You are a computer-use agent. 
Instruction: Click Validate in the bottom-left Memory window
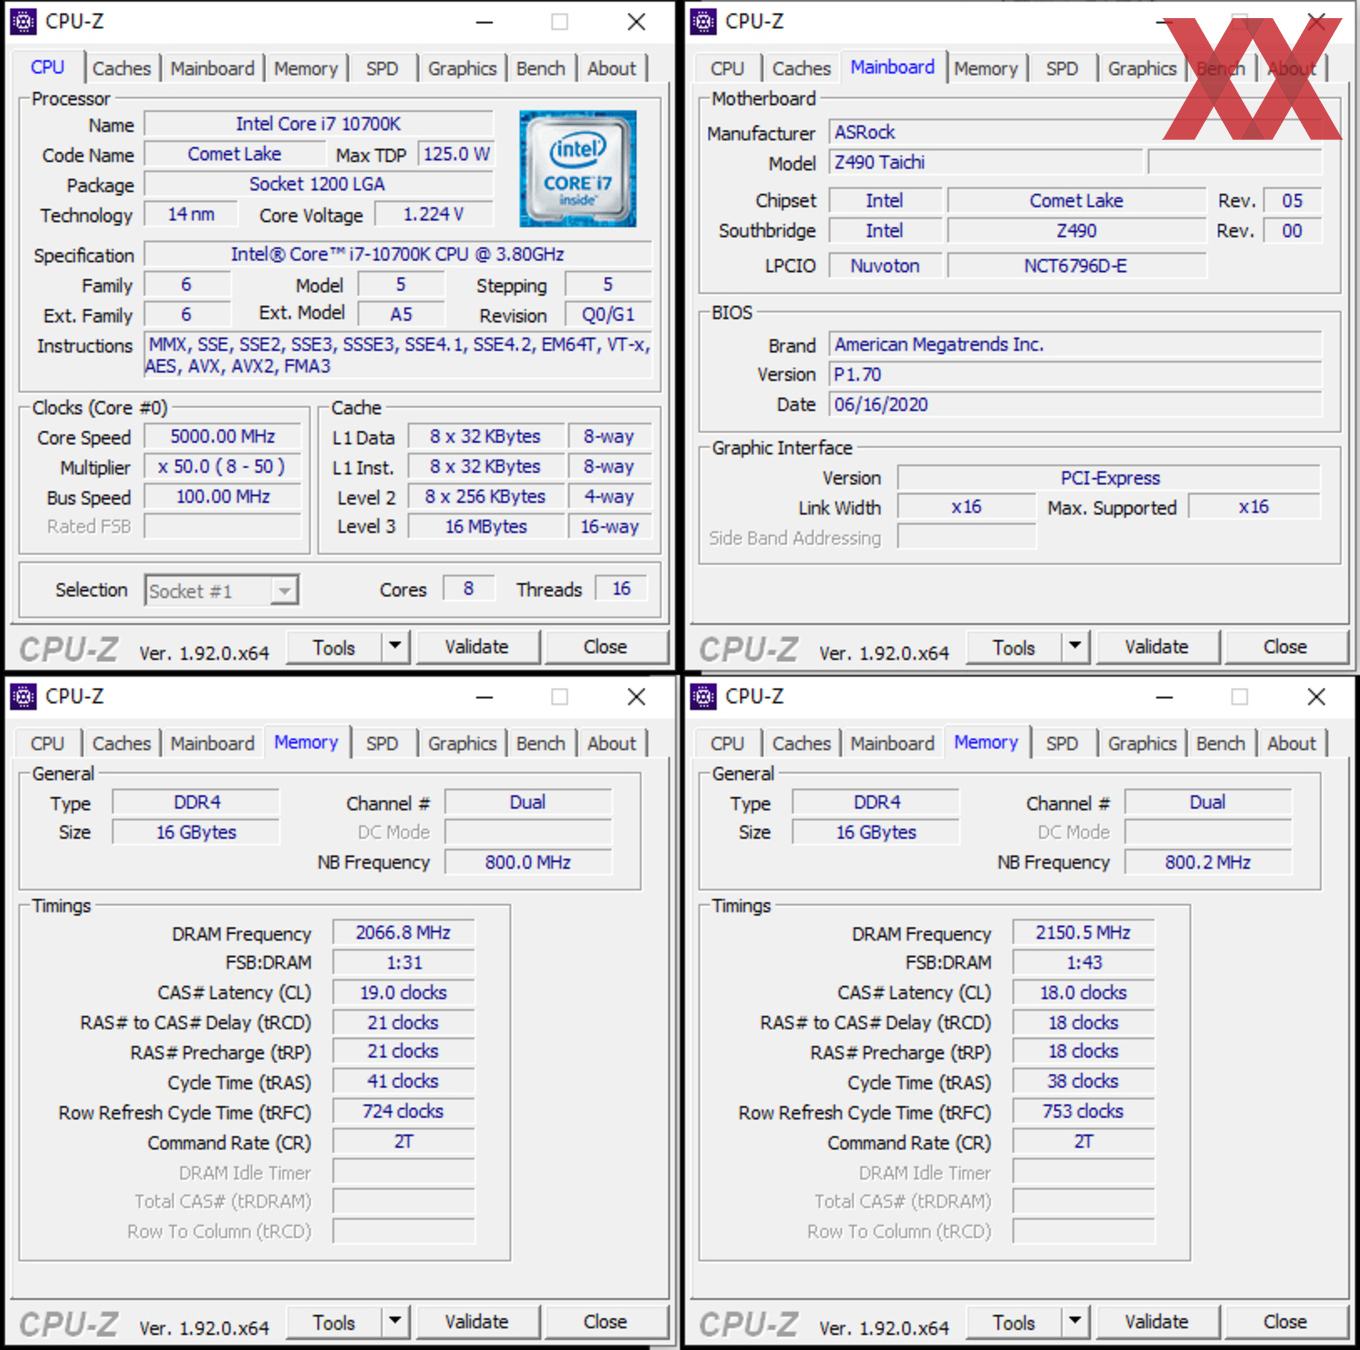477,1322
